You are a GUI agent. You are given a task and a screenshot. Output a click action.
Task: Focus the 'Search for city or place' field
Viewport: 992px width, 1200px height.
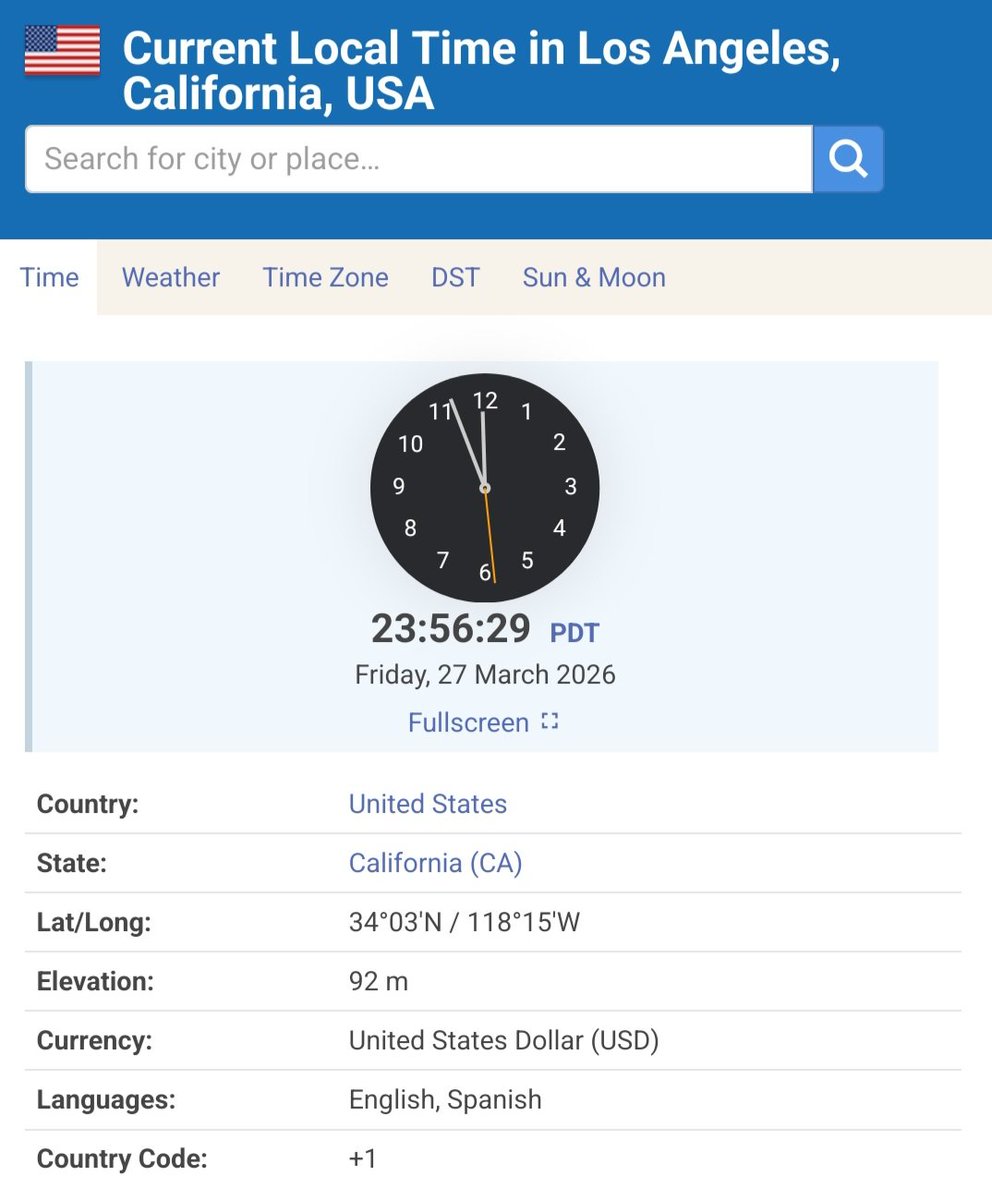click(418, 158)
